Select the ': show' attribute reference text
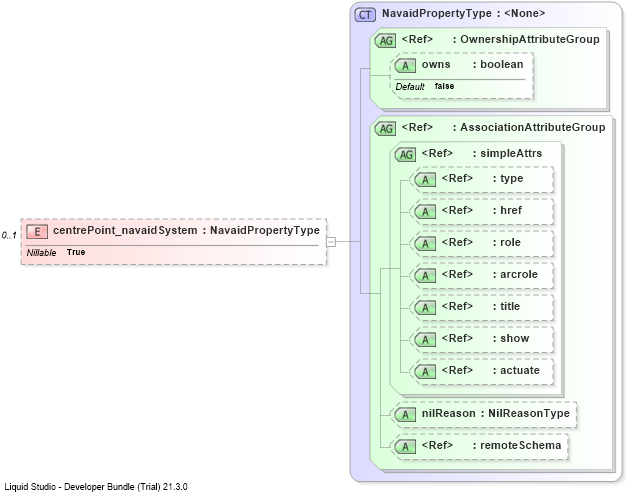 [511, 338]
